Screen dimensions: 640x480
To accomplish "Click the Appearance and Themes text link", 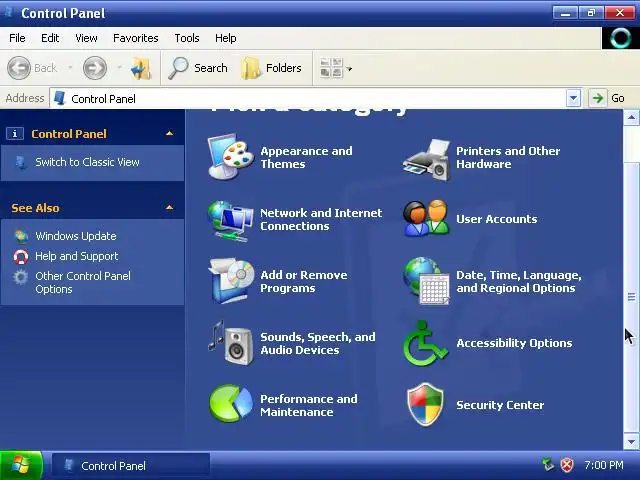I will pyautogui.click(x=307, y=158).
